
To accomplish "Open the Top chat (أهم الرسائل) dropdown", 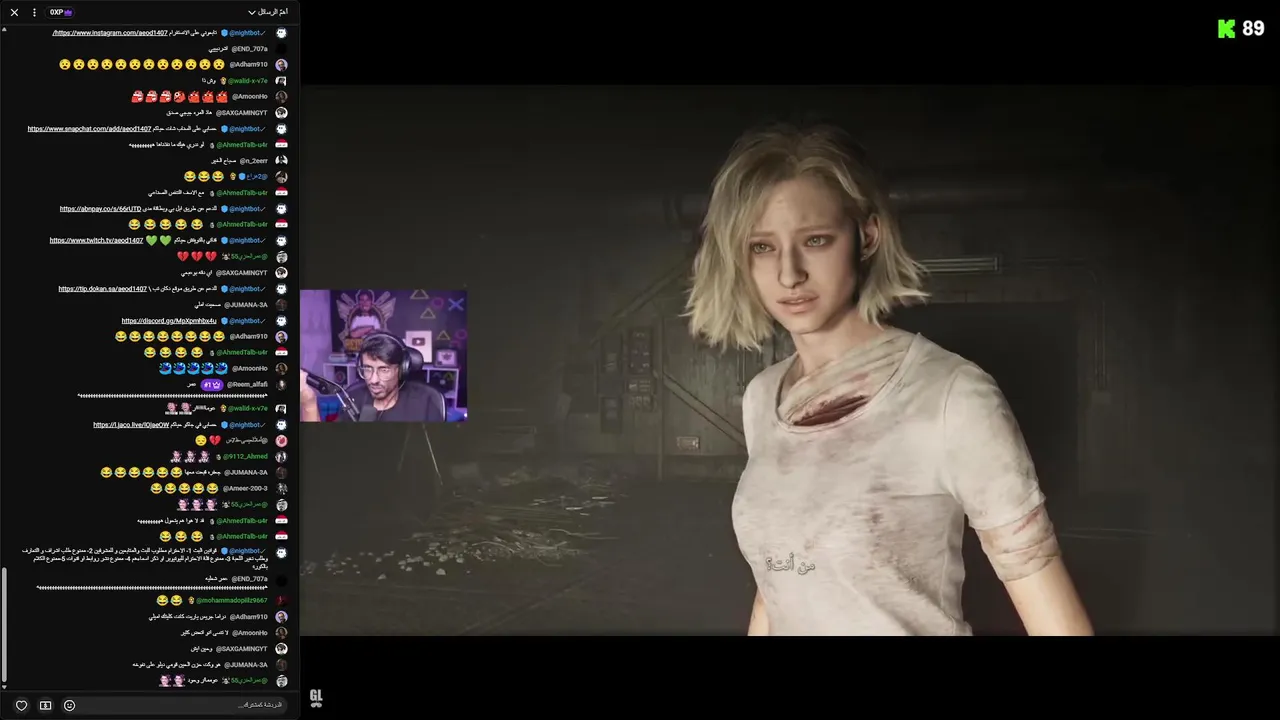I will pos(268,12).
